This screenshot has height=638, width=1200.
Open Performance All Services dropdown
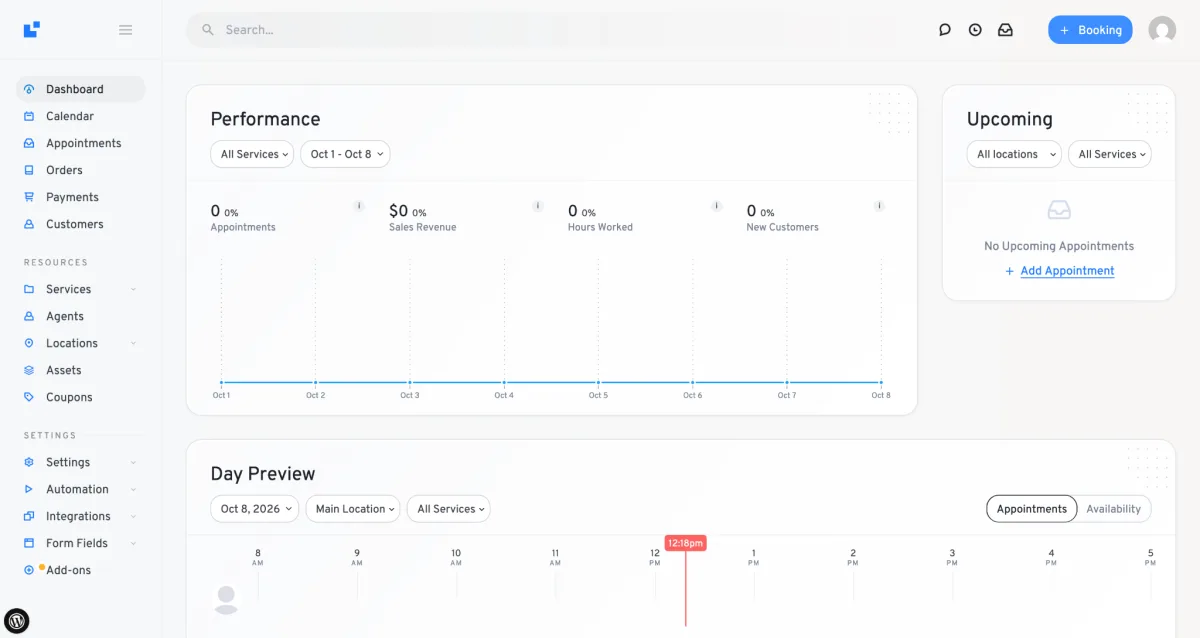(x=252, y=154)
